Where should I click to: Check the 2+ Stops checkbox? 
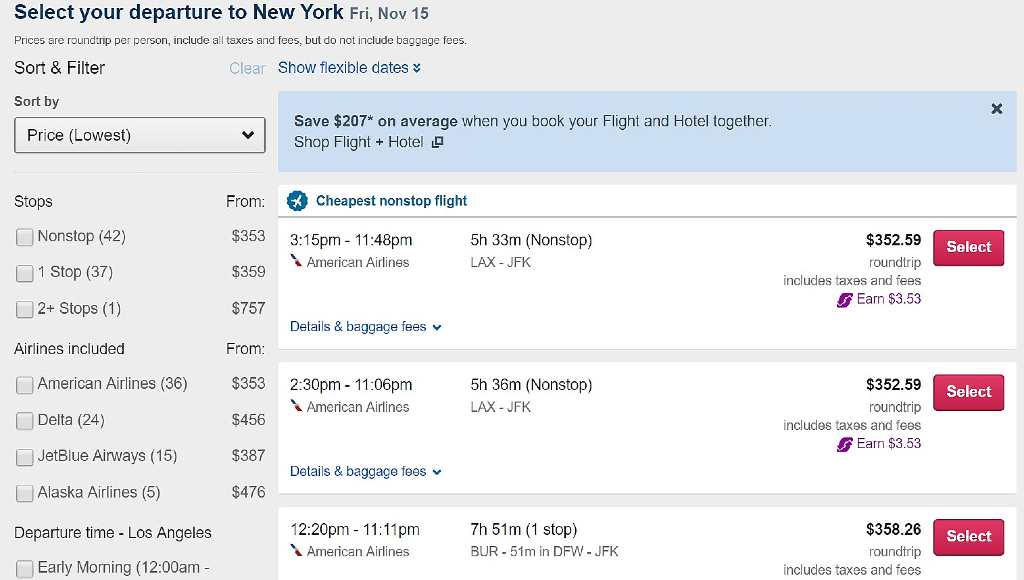pyautogui.click(x=23, y=308)
